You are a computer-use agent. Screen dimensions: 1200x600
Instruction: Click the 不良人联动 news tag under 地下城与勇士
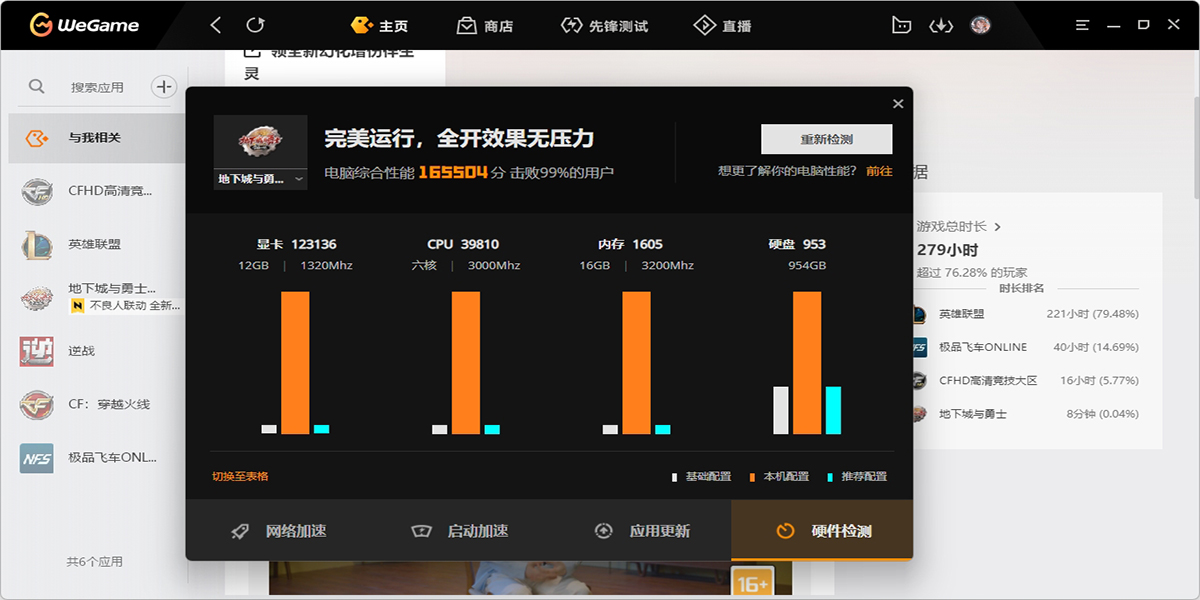[x=126, y=305]
